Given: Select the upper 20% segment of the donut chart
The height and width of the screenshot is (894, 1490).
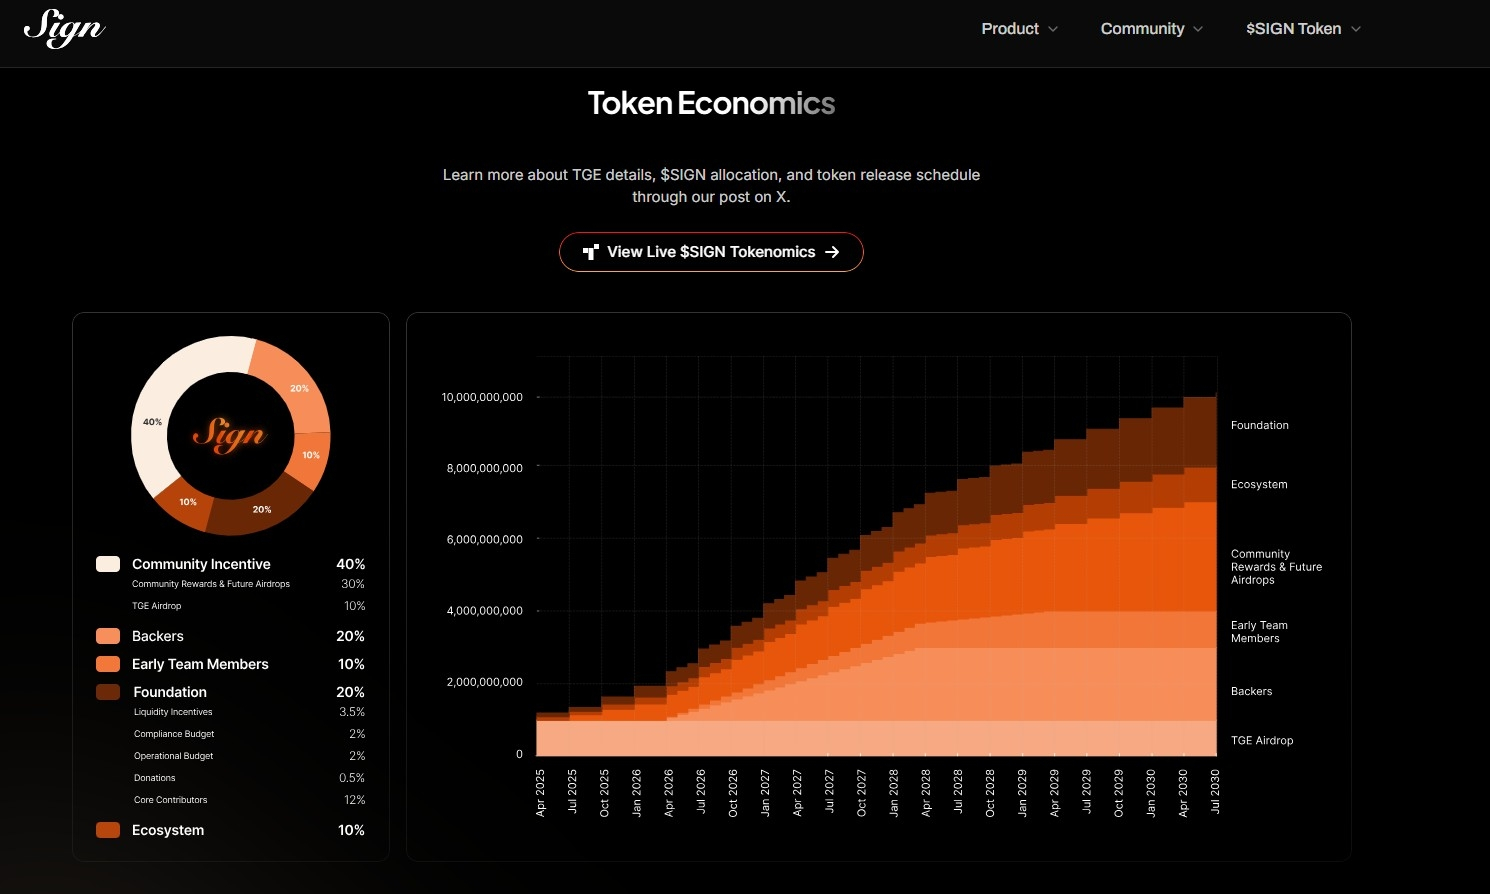Looking at the screenshot, I should [x=299, y=388].
